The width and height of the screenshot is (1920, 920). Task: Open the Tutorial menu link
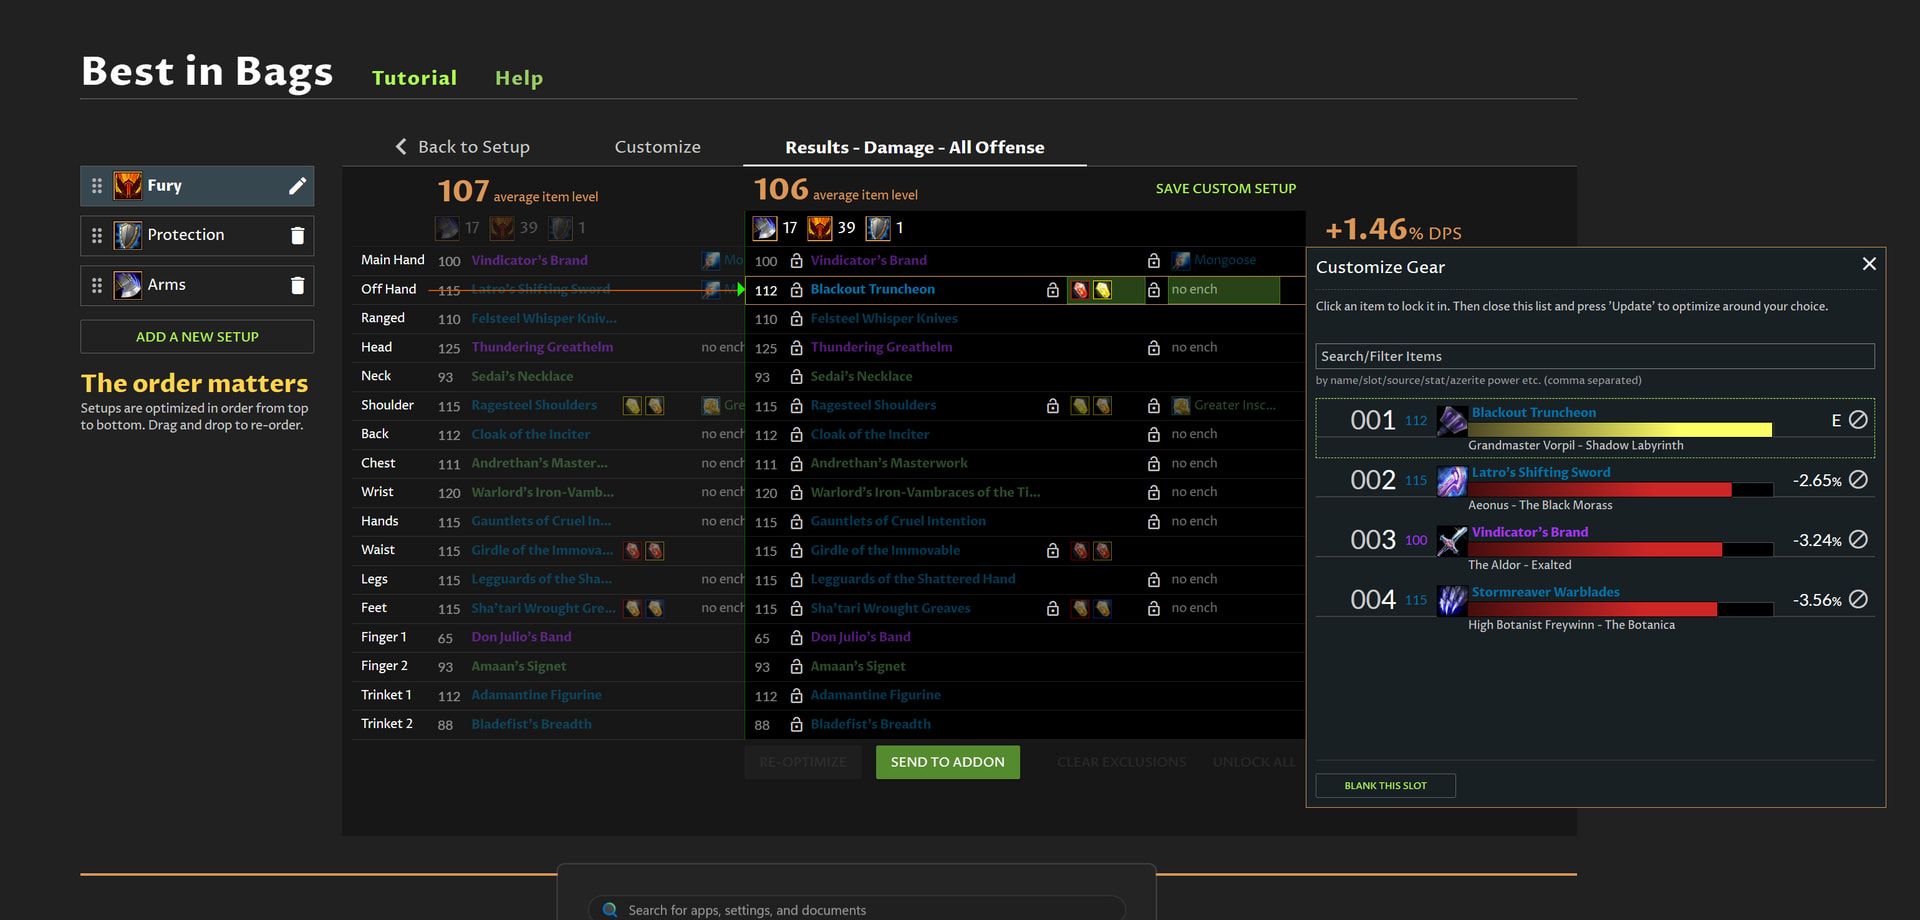pyautogui.click(x=414, y=78)
